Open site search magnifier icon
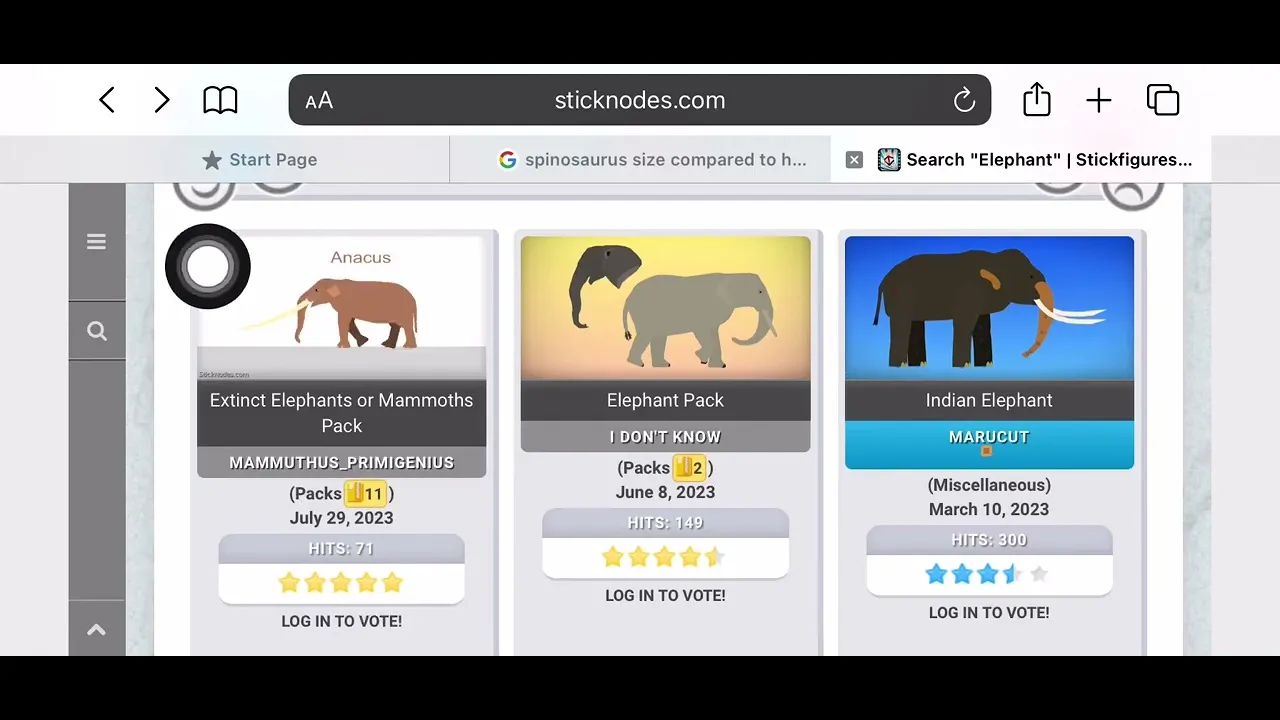Screen dimensions: 1280x720 click(97, 331)
